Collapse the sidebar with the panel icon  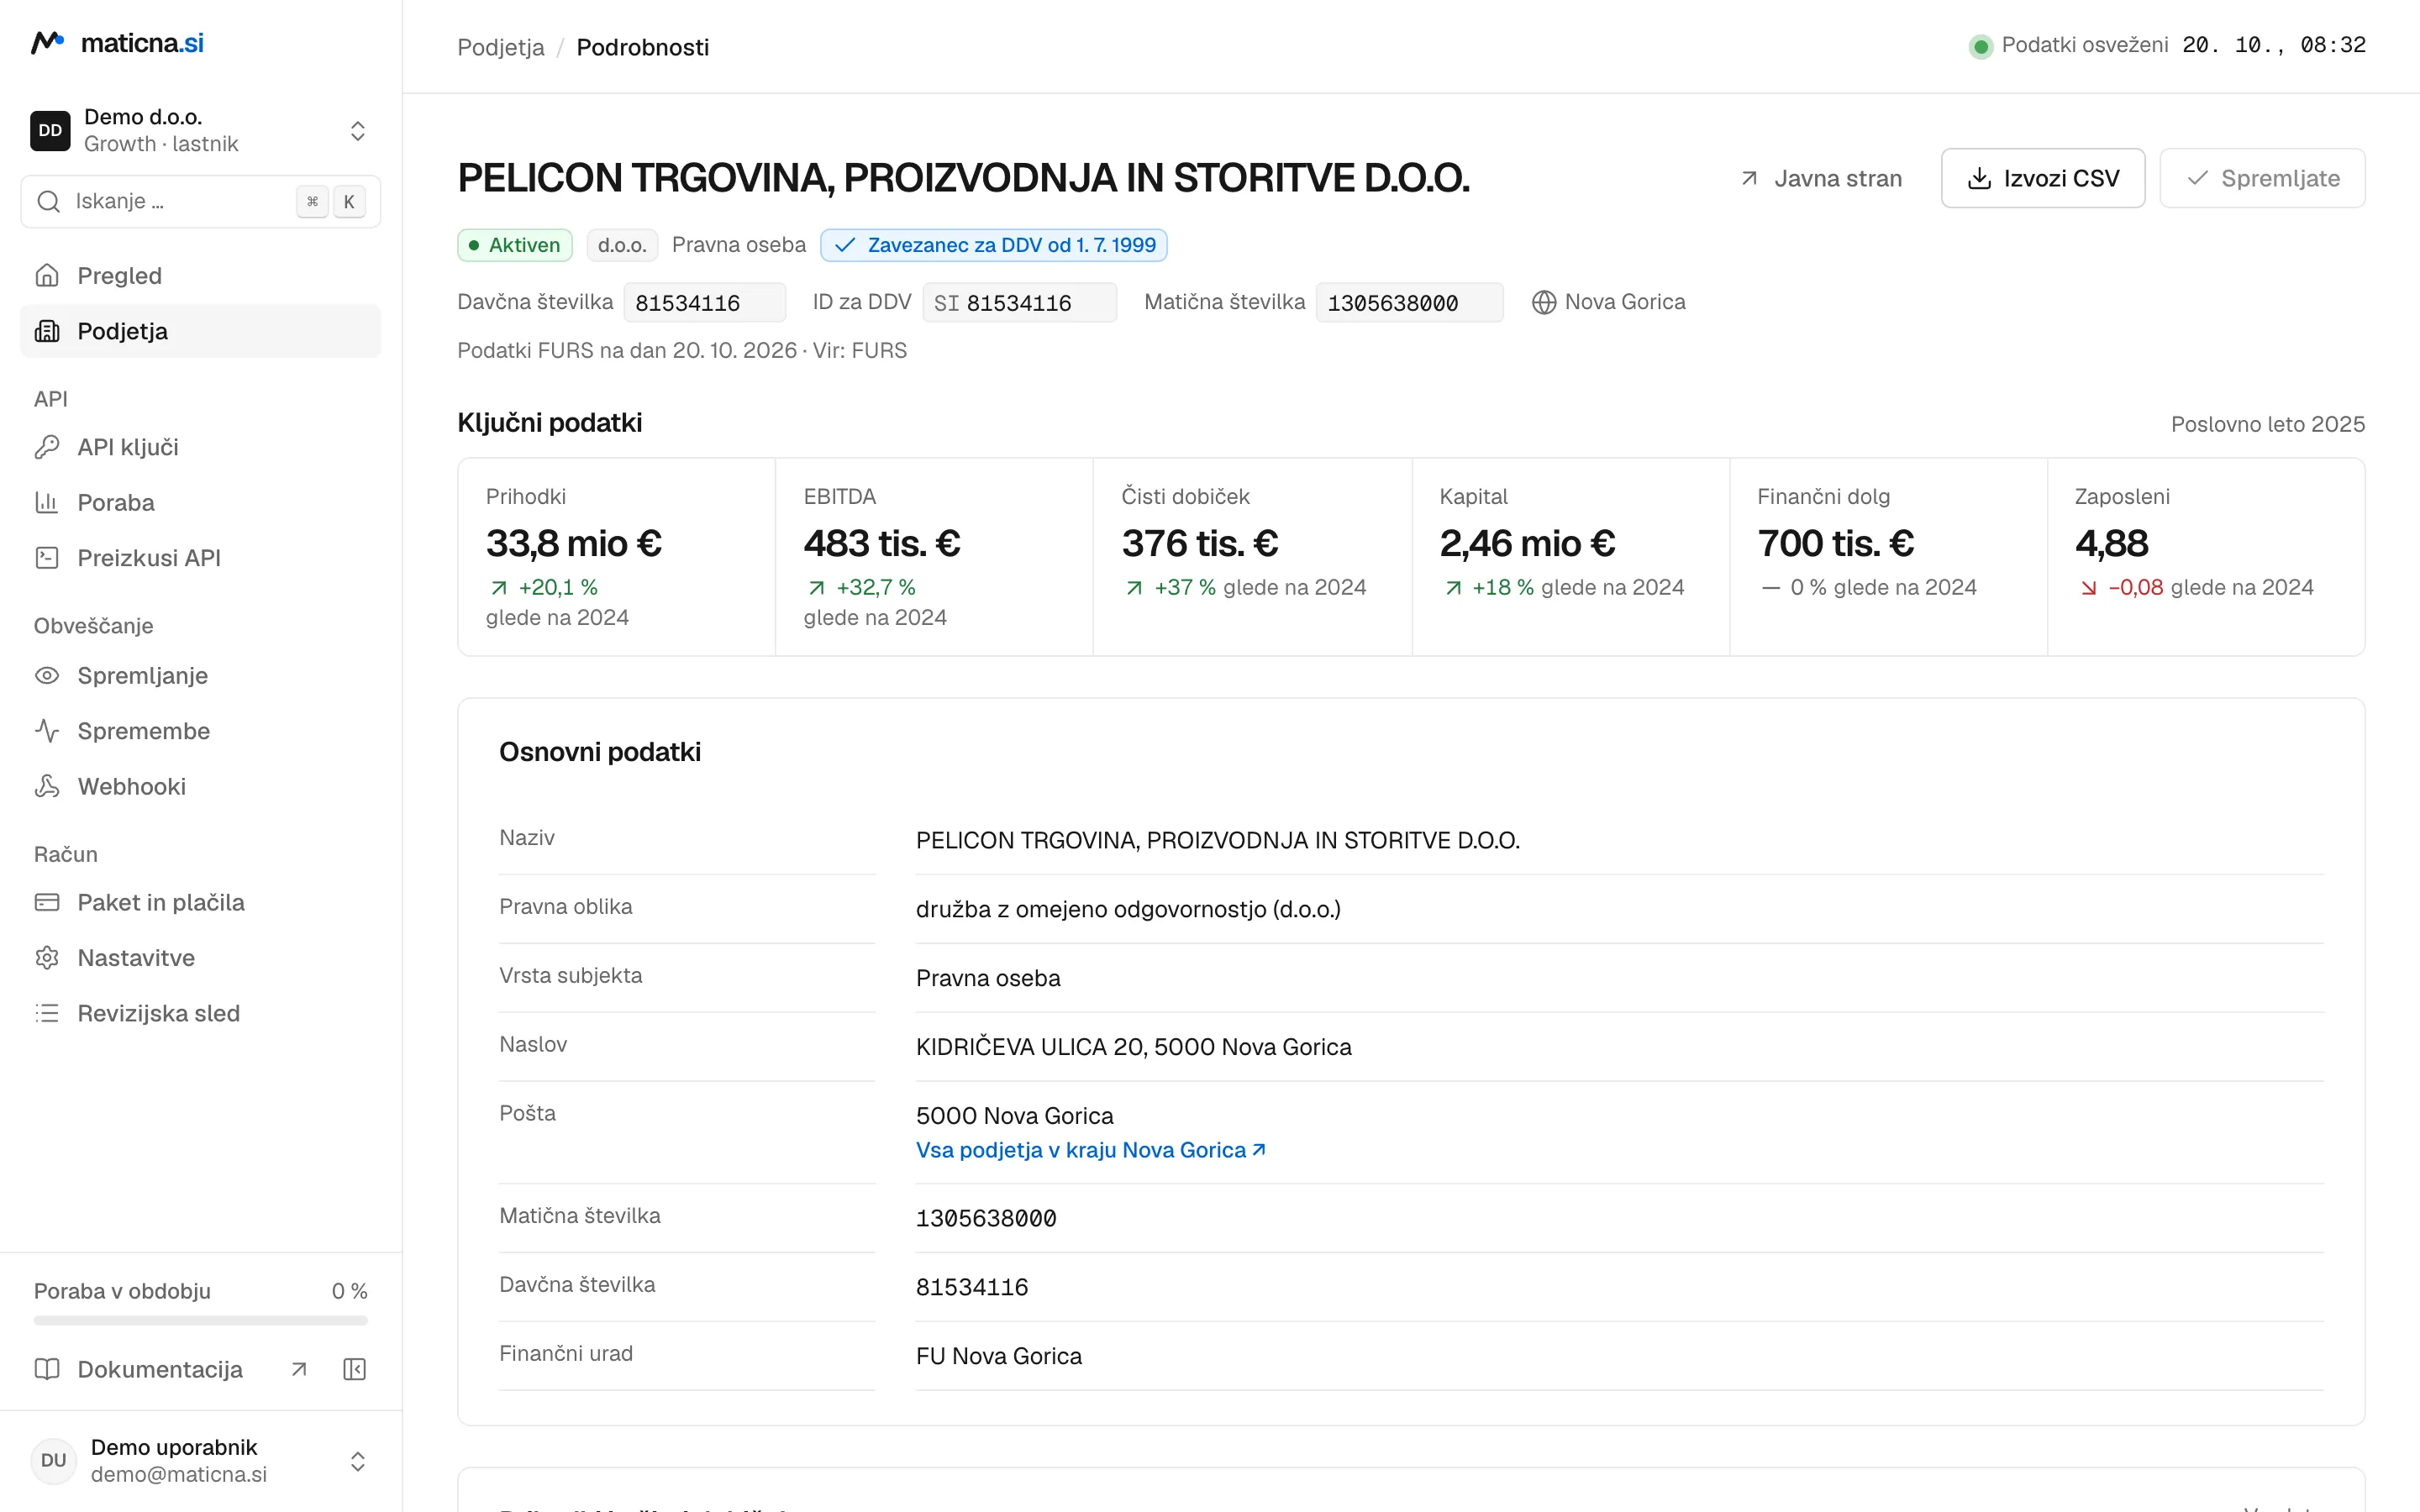[x=355, y=1369]
